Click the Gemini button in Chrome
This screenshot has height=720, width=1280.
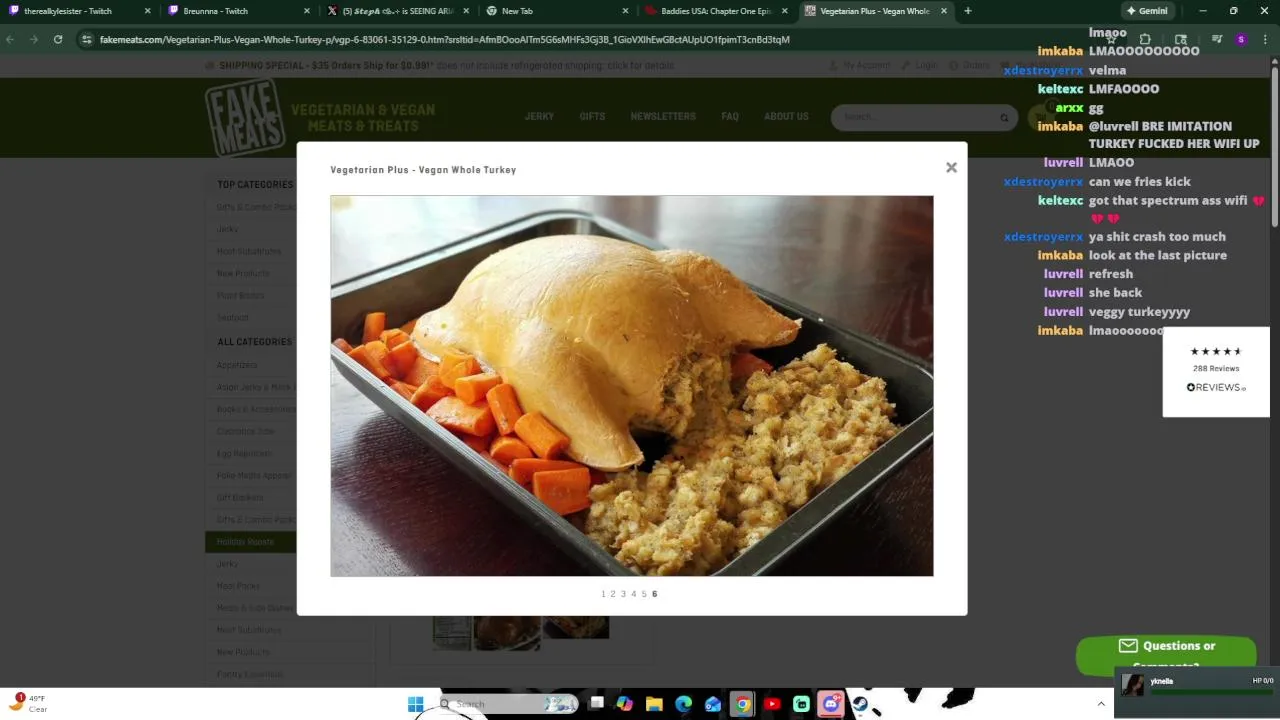(1146, 11)
